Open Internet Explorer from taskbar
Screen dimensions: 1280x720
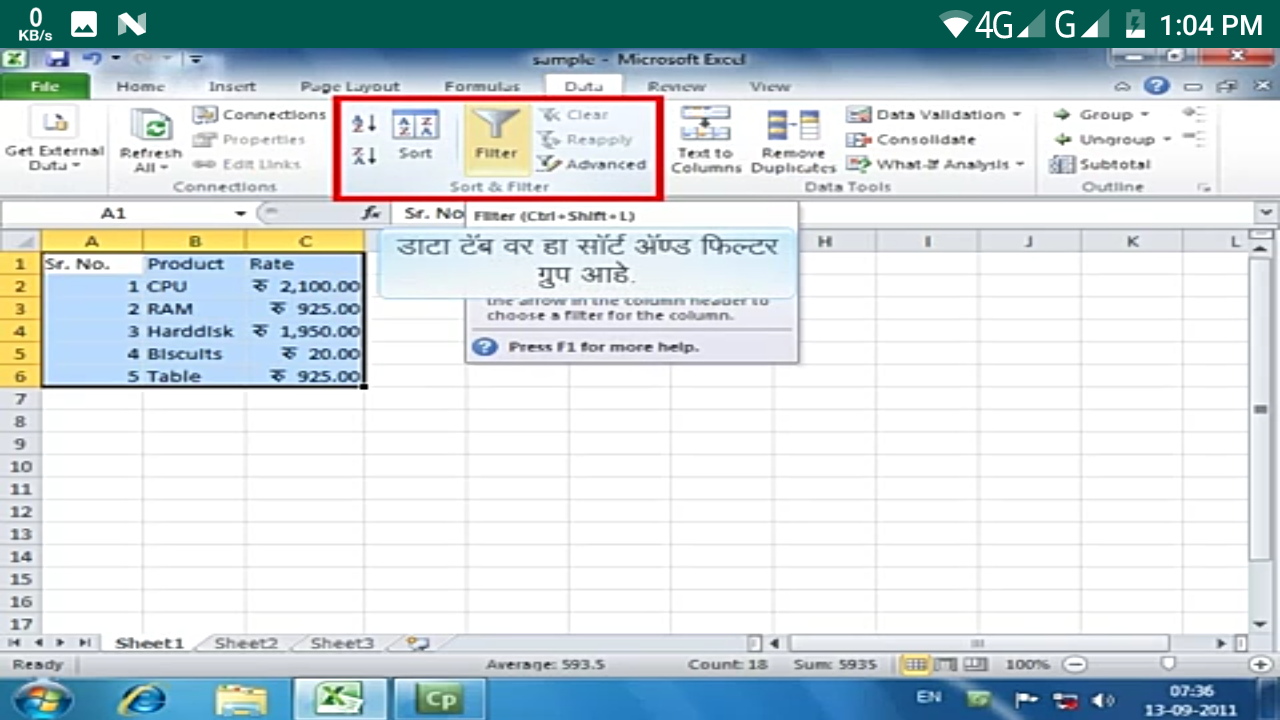tap(142, 699)
